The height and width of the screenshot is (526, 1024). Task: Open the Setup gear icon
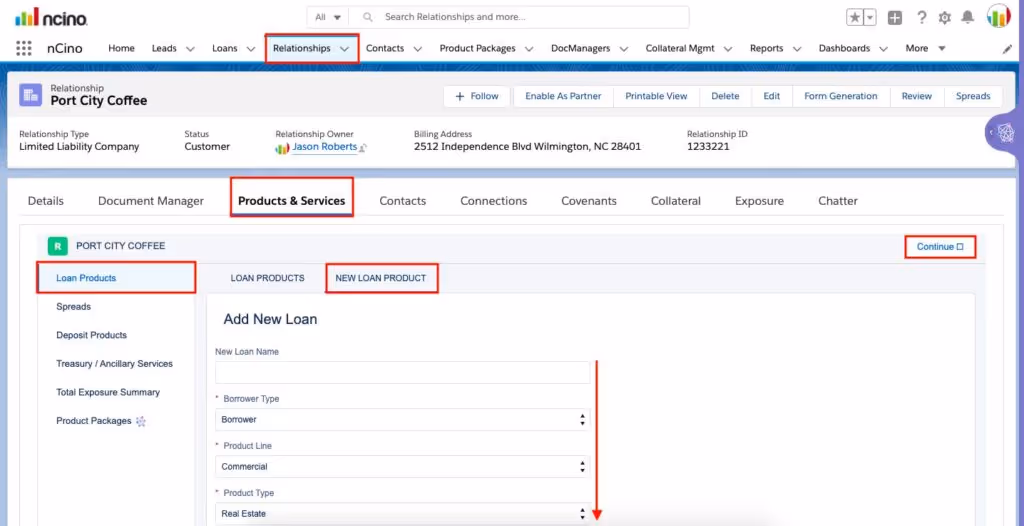[x=944, y=18]
